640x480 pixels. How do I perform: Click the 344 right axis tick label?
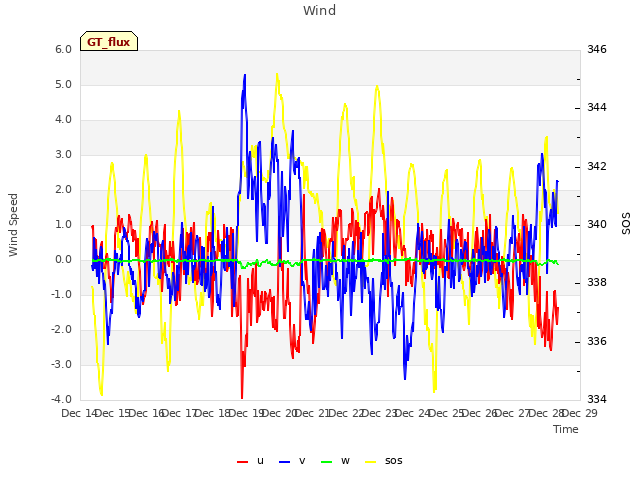click(x=597, y=108)
